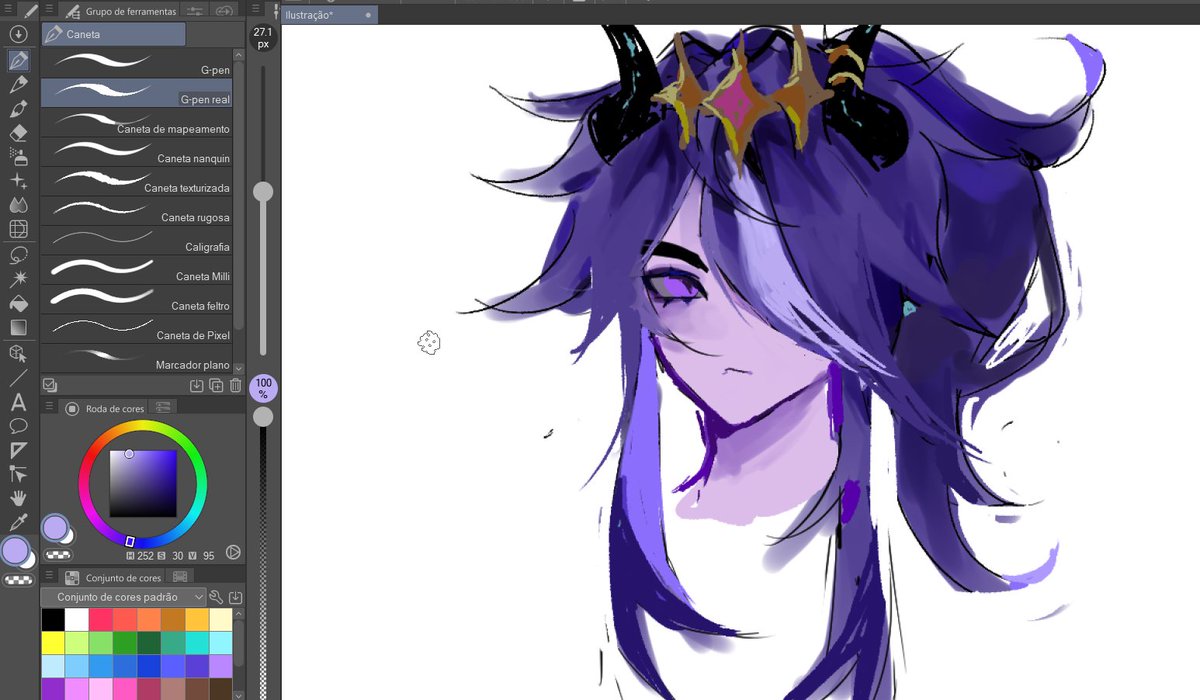The height and width of the screenshot is (700, 1200).
Task: Open color set wrench settings icon
Action: tap(216, 597)
